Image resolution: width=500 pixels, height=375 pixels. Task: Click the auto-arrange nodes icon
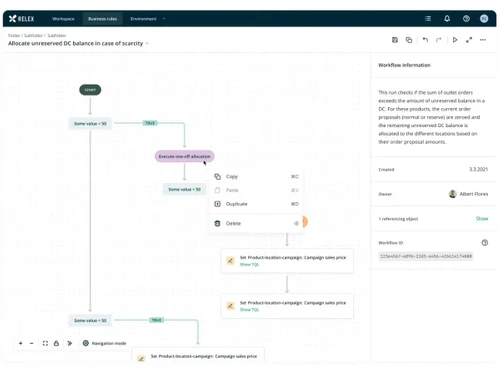coord(69,343)
